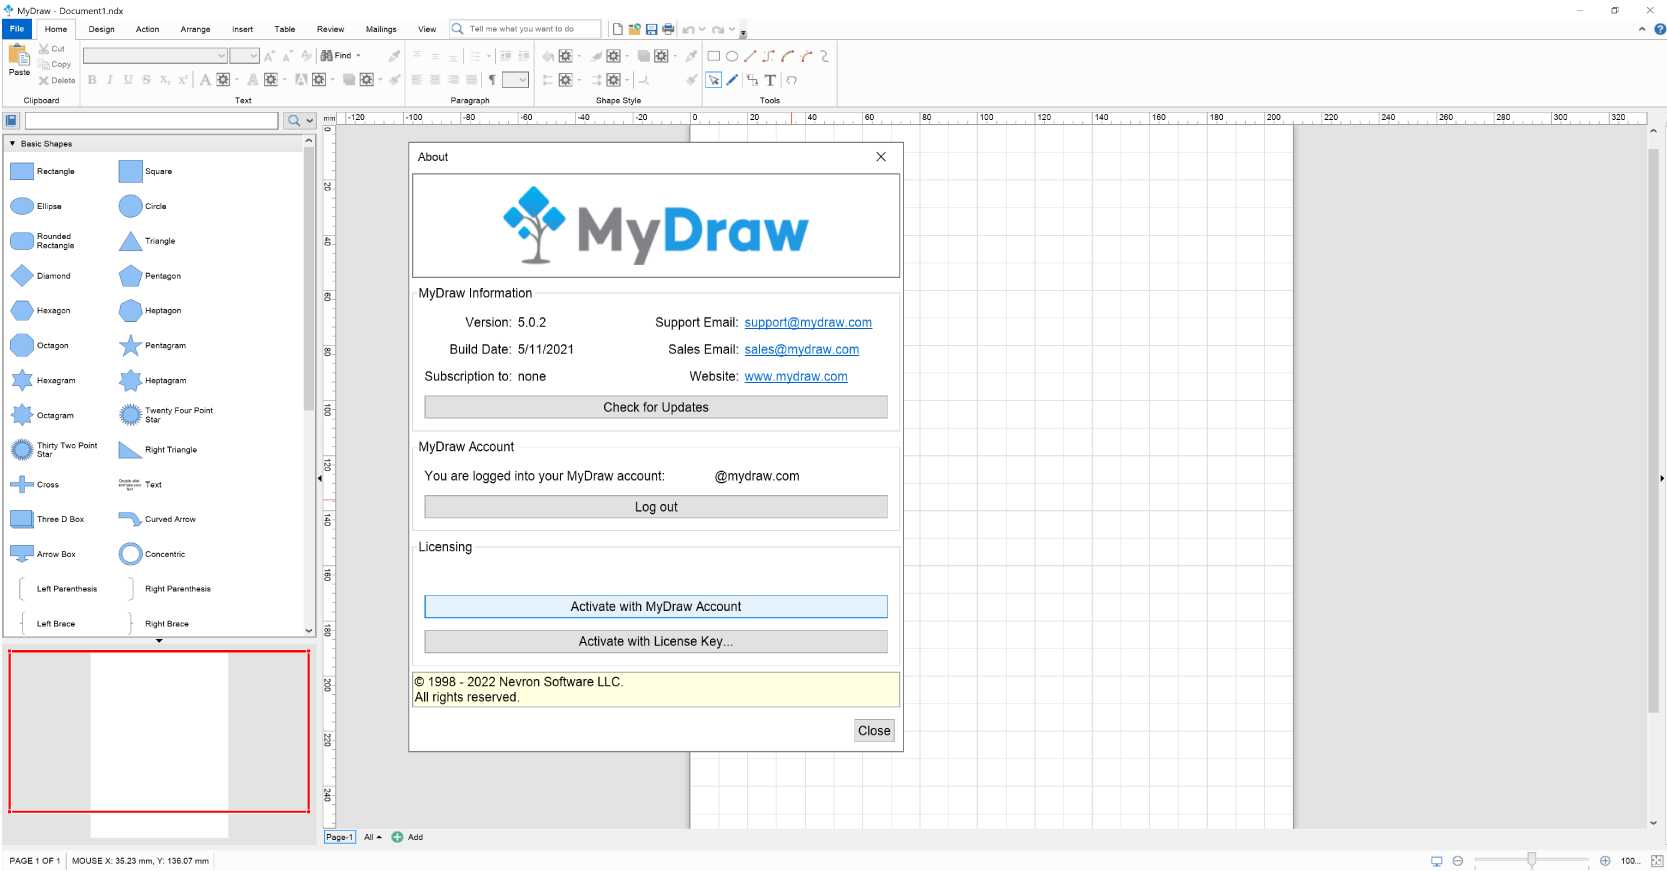Screen dimensions: 1667x871
Task: Toggle Underline text formatting
Action: (128, 80)
